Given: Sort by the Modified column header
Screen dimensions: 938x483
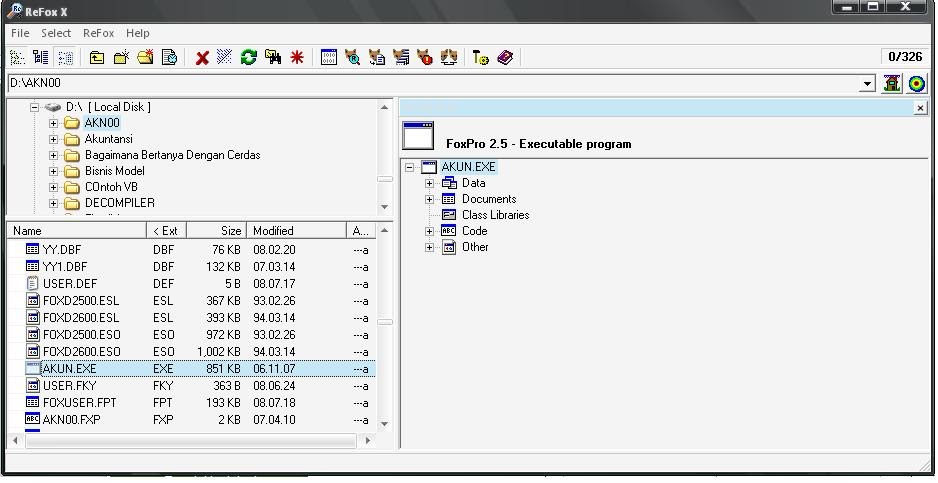Looking at the screenshot, I should (296, 230).
